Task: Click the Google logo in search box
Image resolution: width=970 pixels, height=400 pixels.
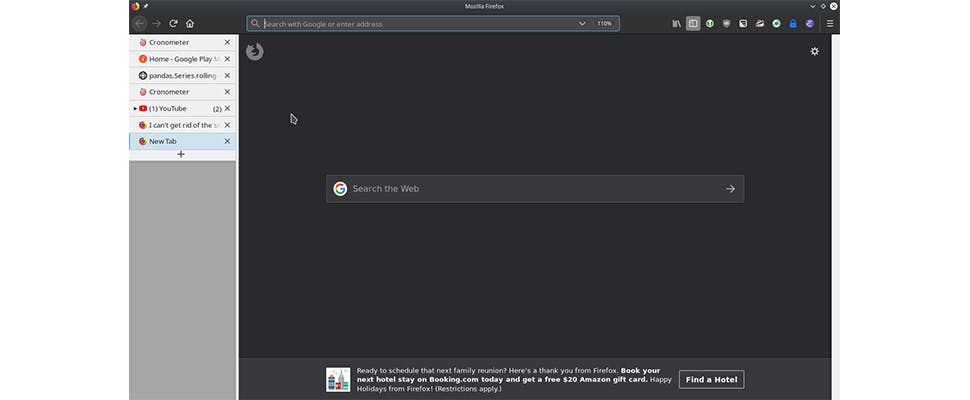Action: pos(340,189)
